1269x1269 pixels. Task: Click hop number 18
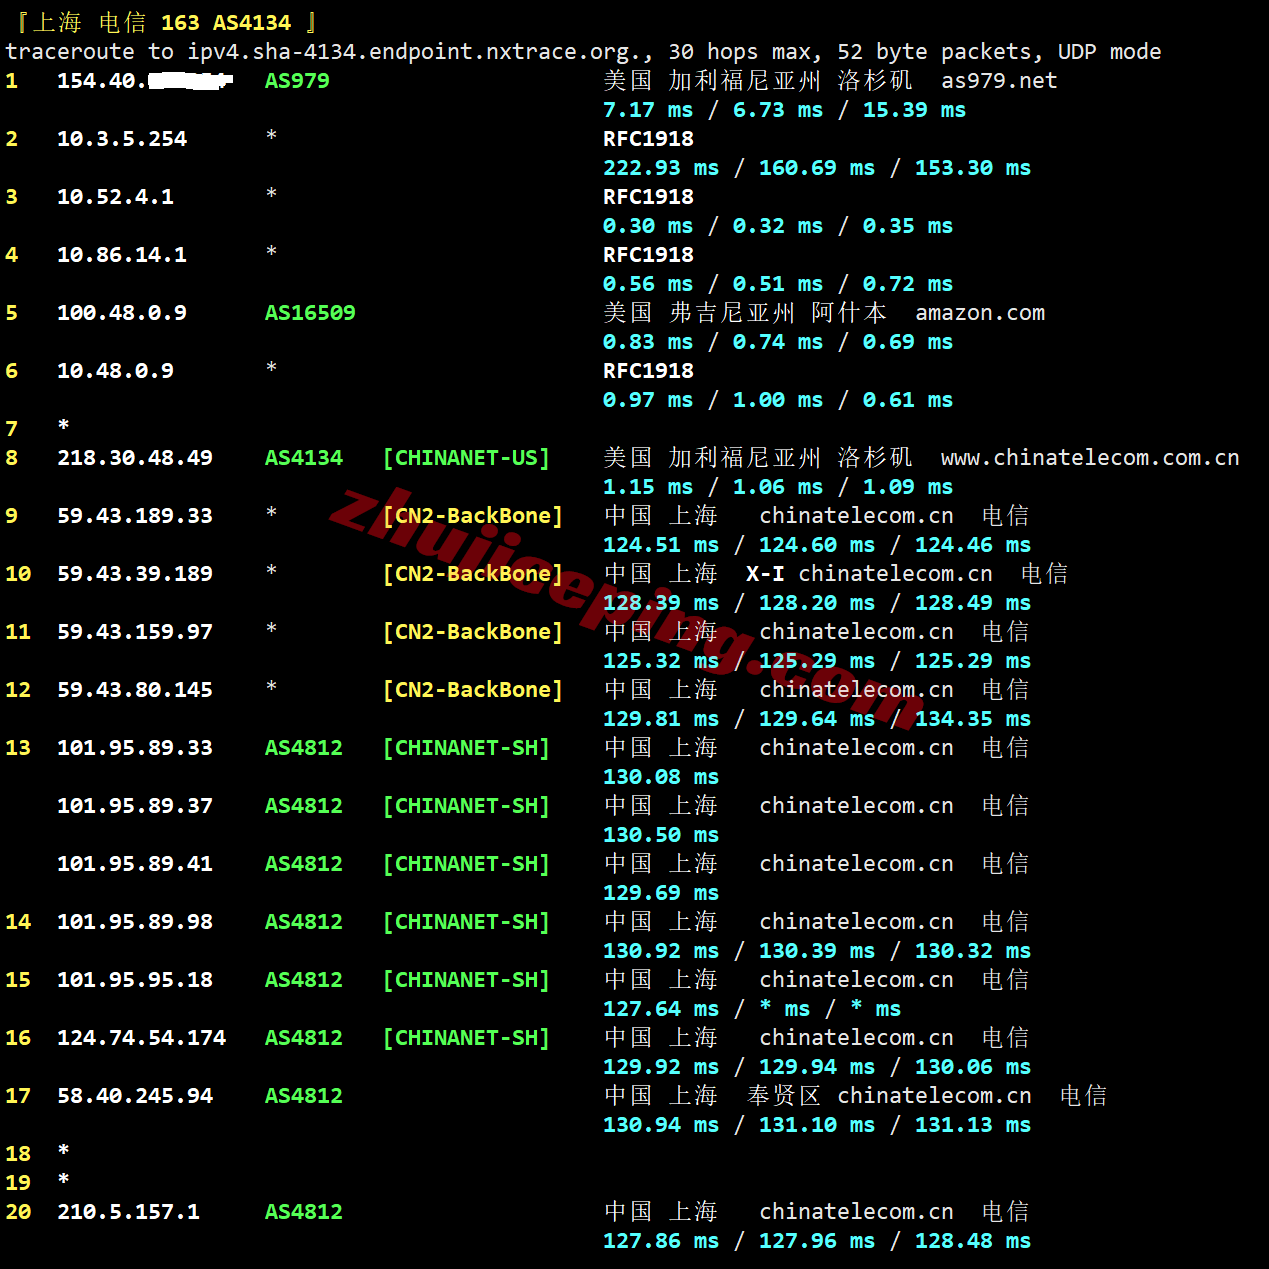tap(18, 1154)
